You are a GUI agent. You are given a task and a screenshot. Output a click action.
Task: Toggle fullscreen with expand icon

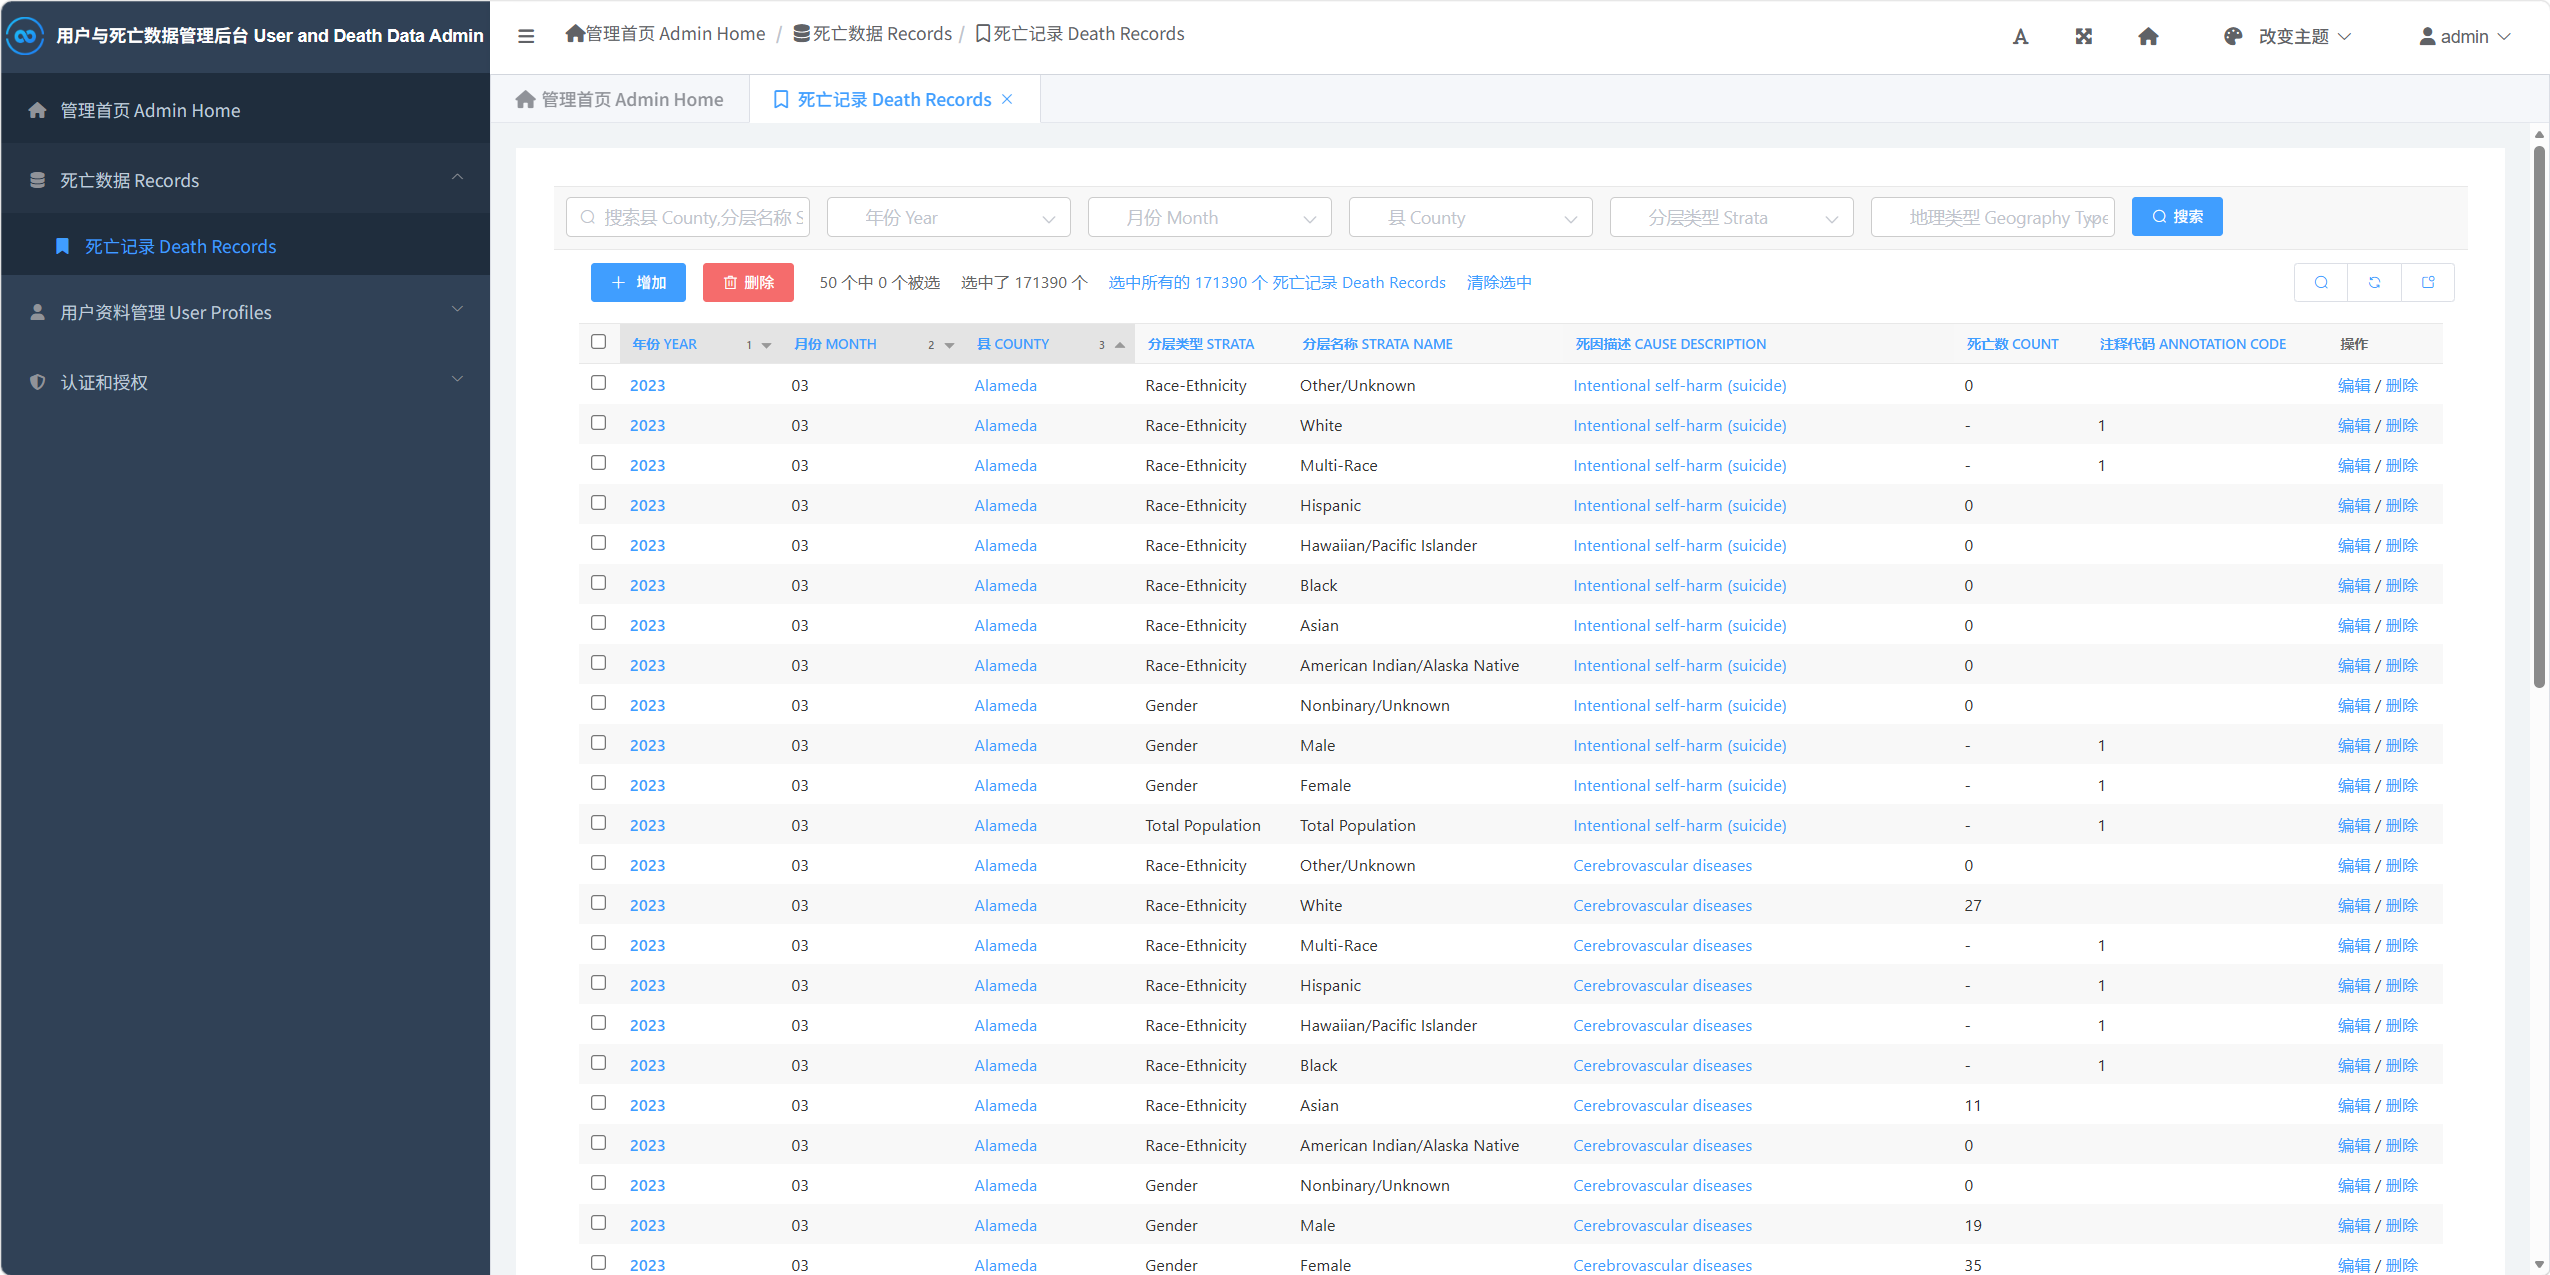coord(2084,37)
